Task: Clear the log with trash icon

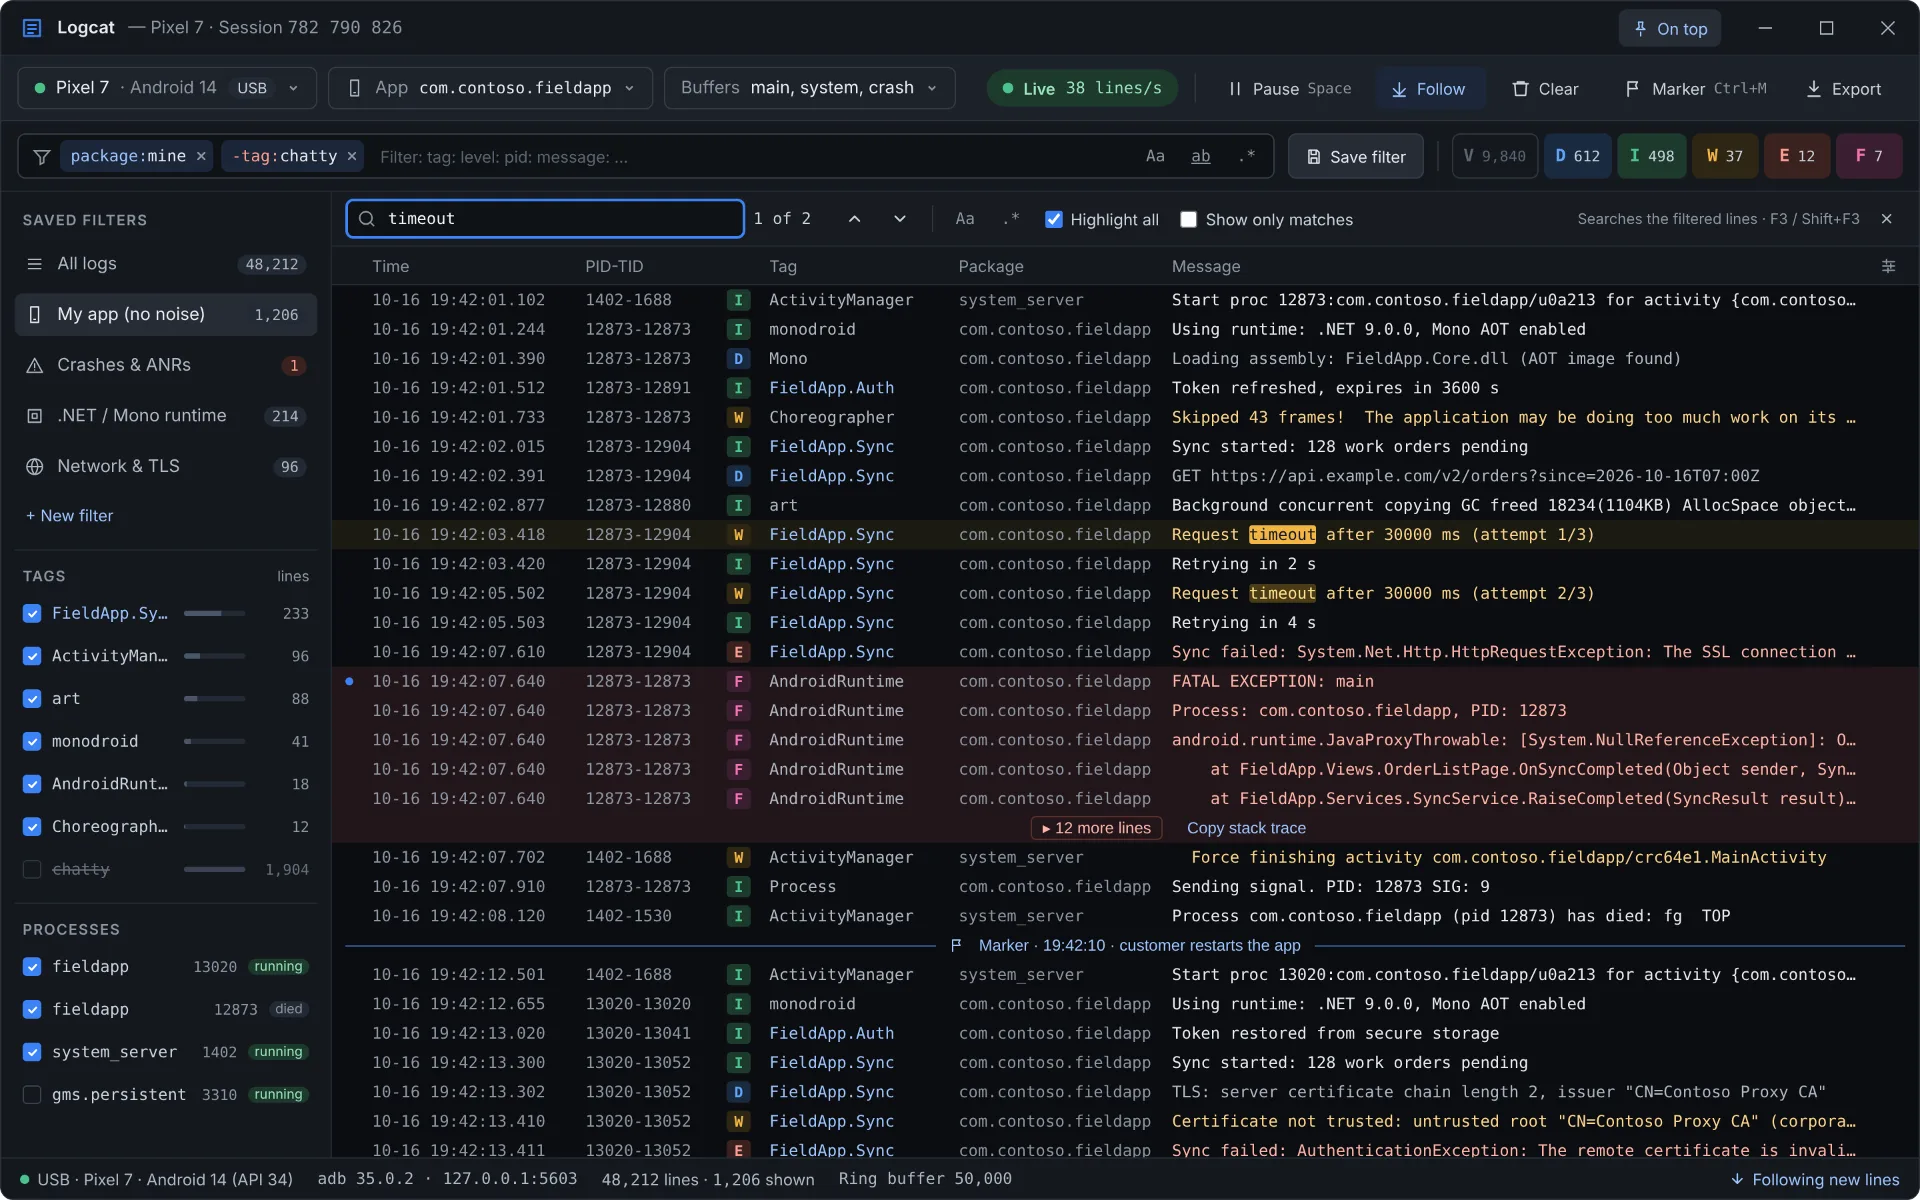Action: 1545,89
